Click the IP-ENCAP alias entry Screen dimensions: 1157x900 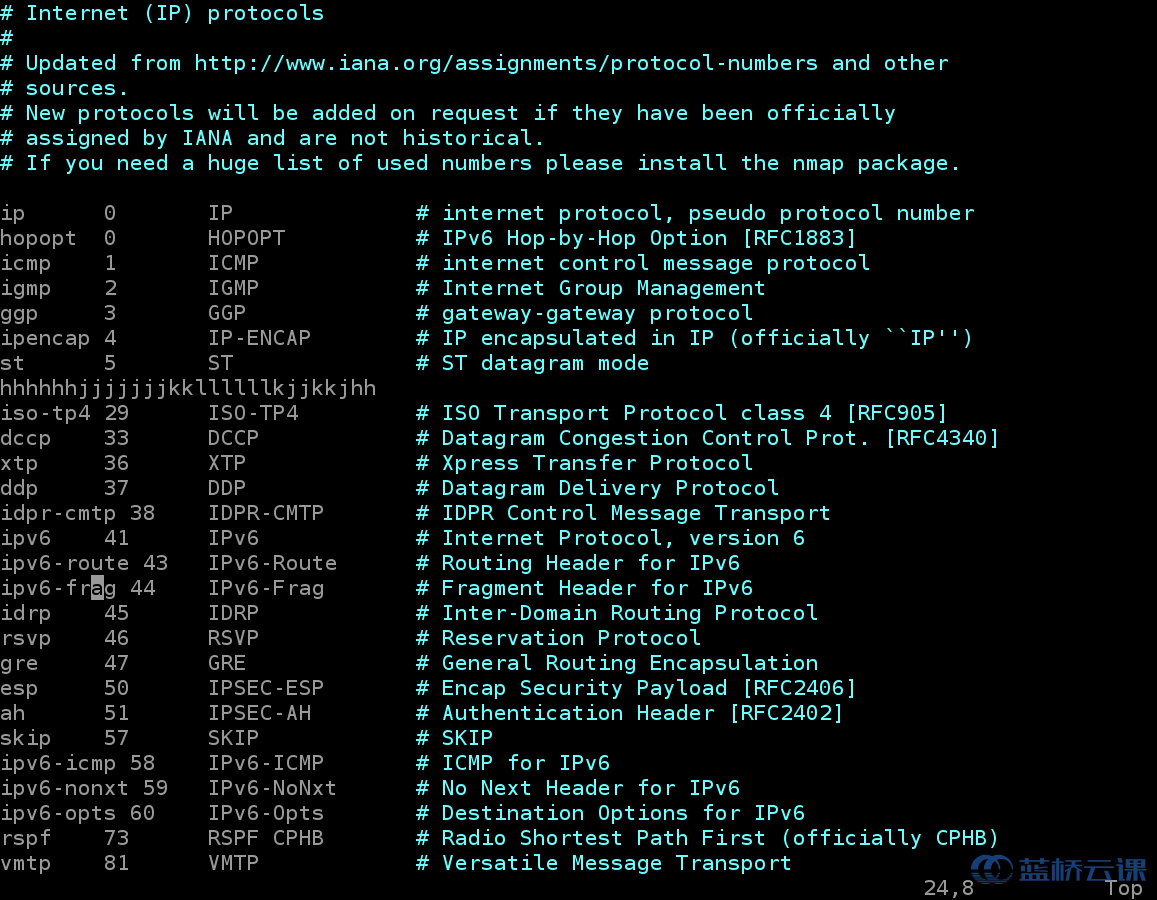tap(259, 338)
